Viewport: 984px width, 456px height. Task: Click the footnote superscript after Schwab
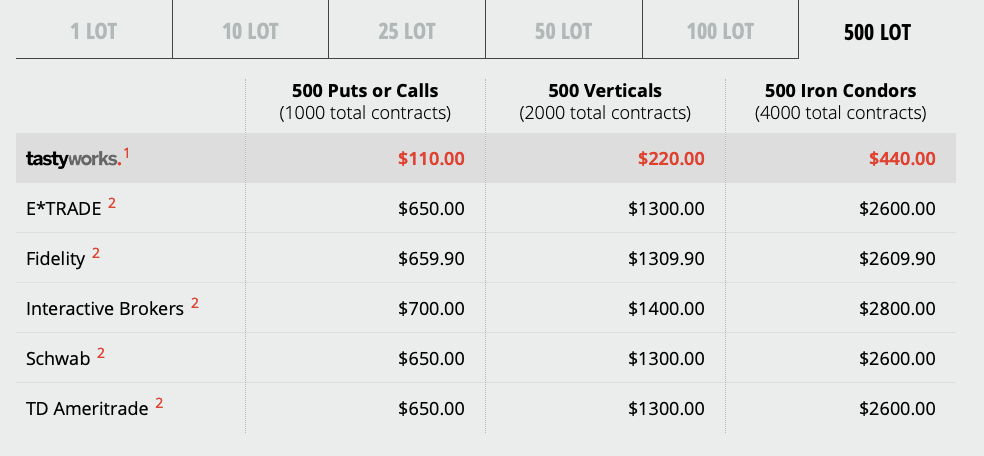pyautogui.click(x=100, y=354)
